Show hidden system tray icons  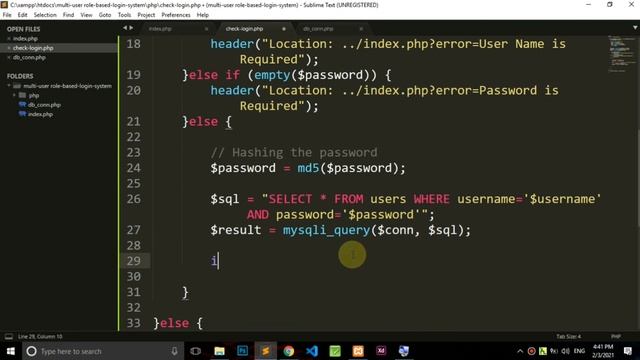pos(520,351)
